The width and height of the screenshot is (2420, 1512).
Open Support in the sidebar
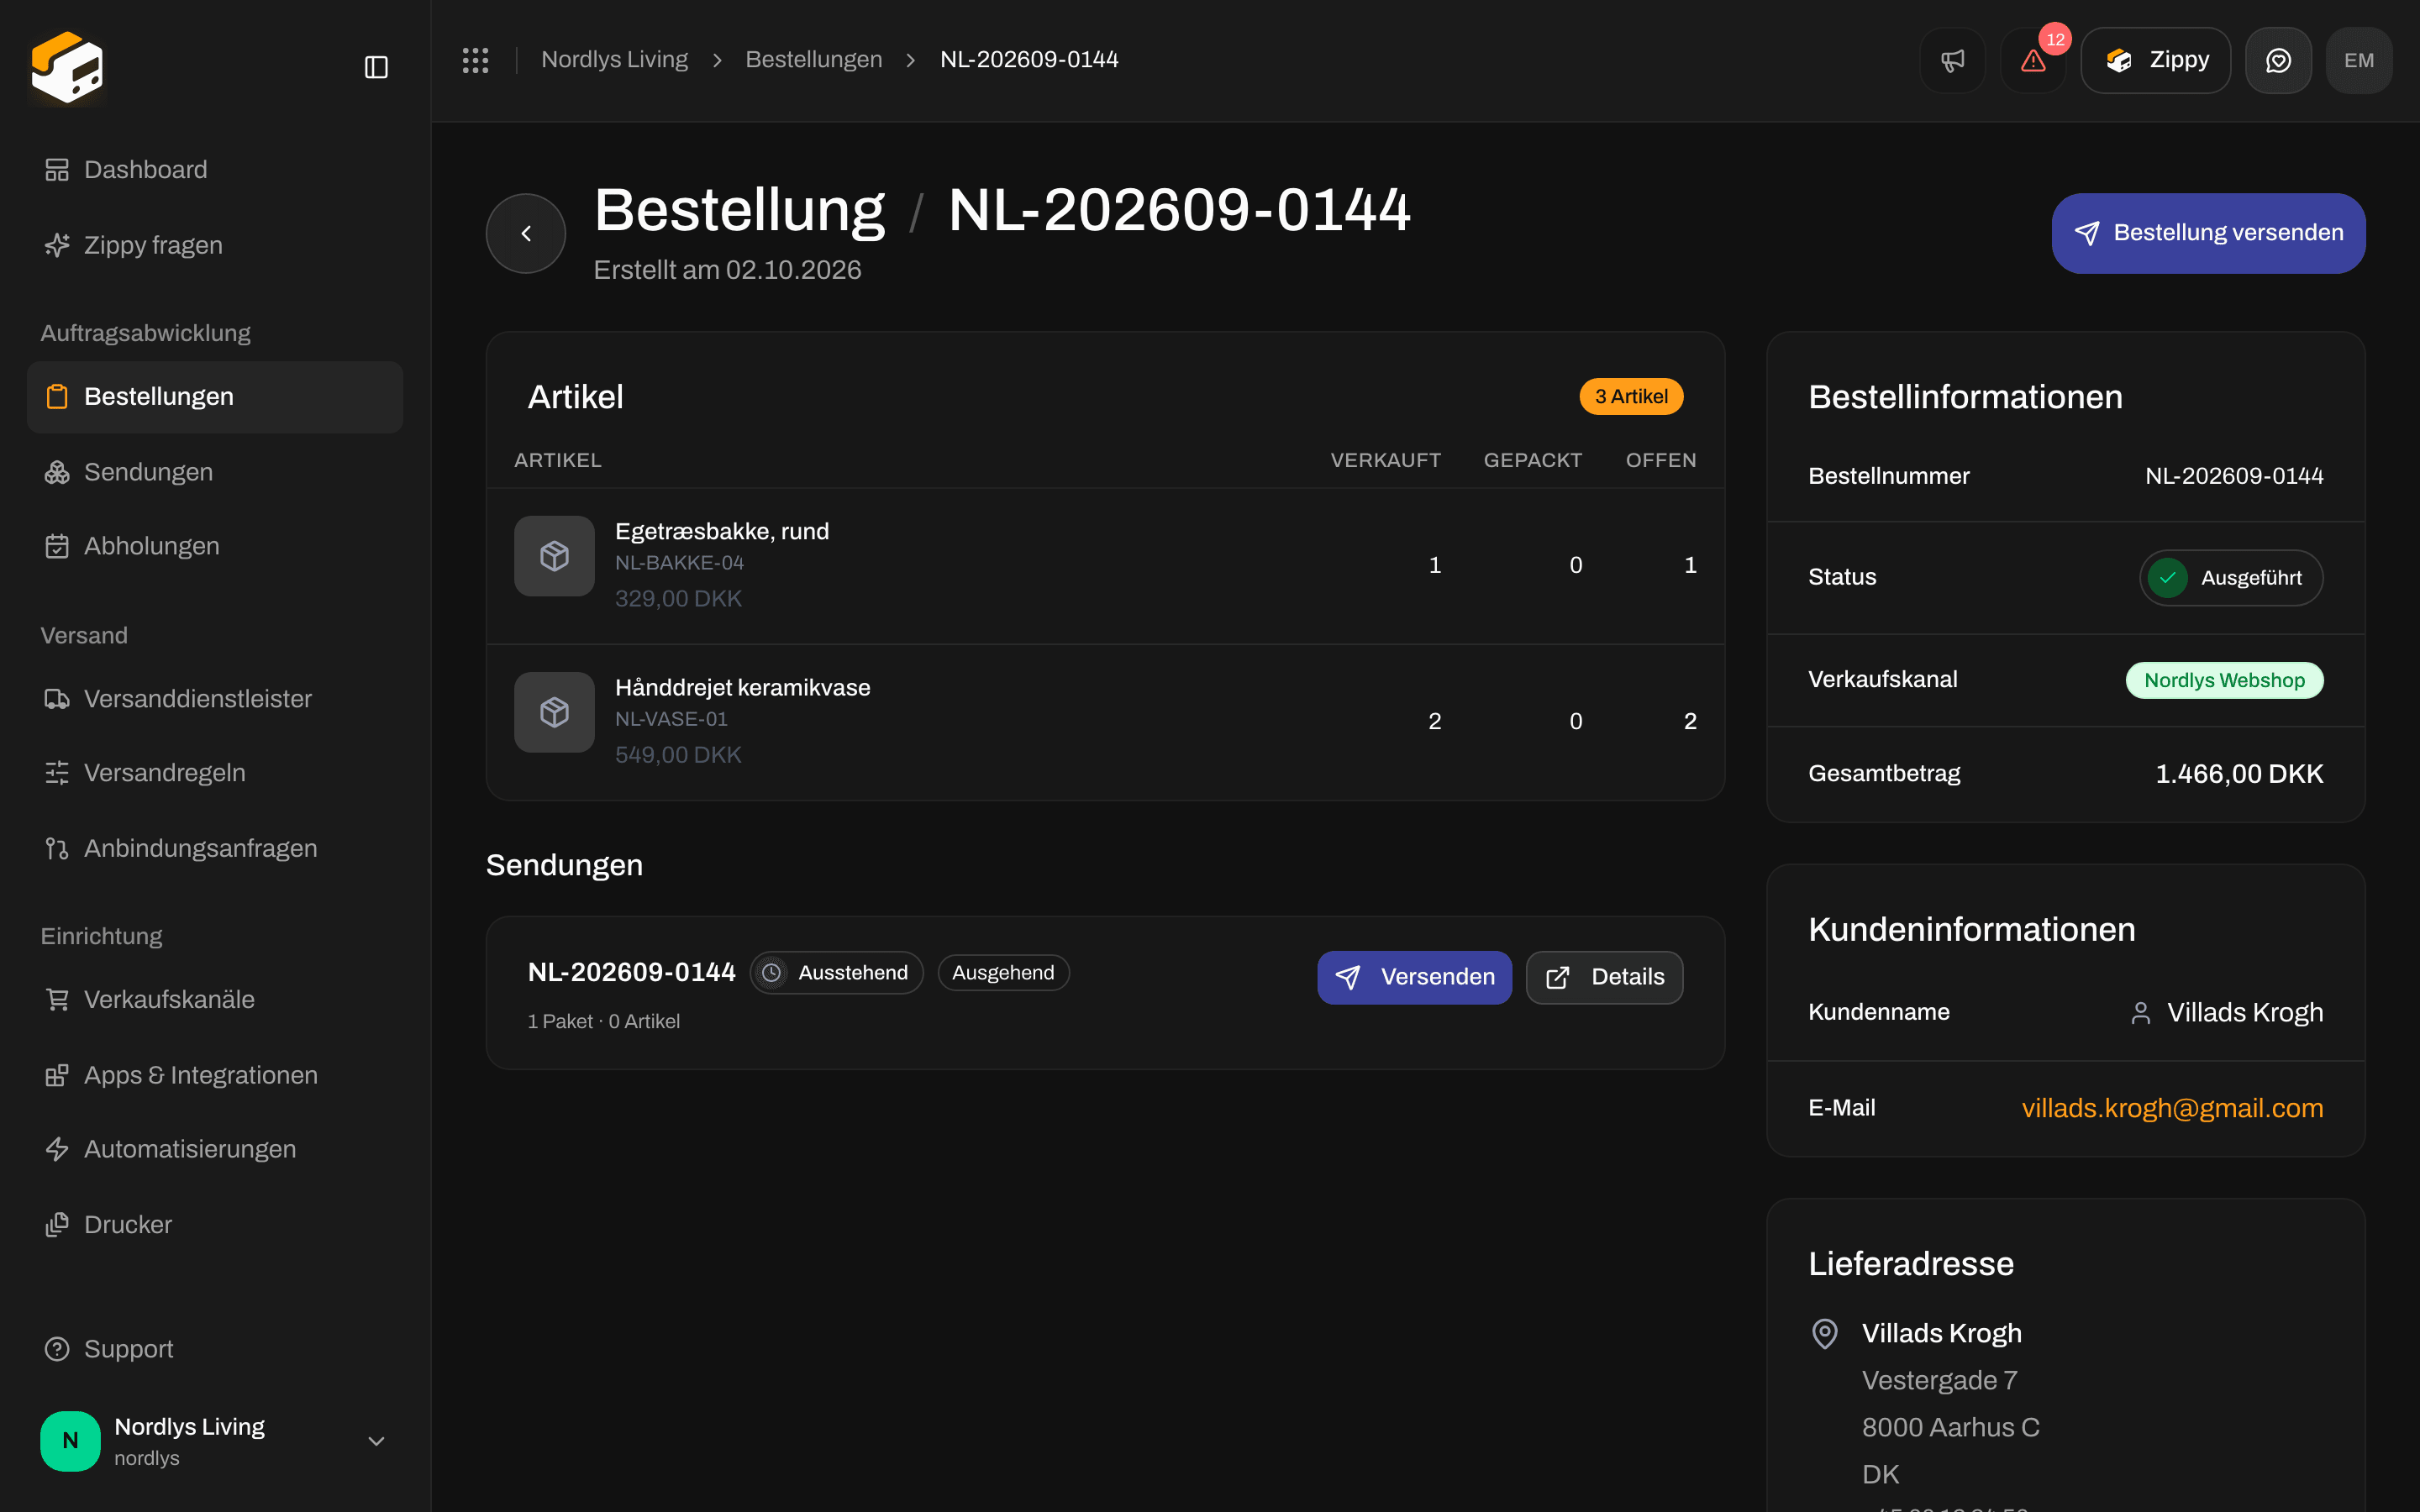coord(215,1349)
